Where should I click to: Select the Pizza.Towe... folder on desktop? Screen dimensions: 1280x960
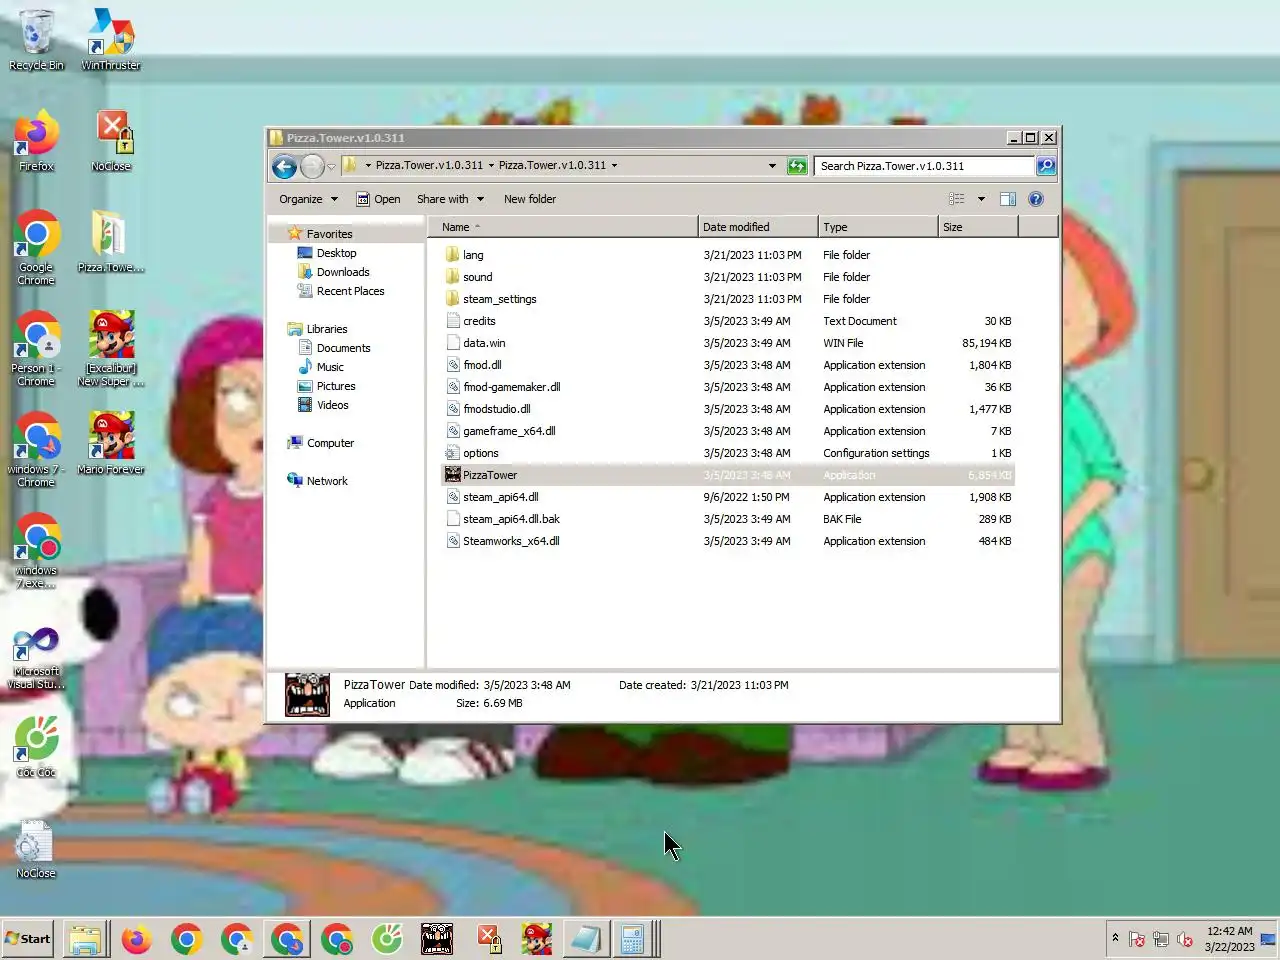(111, 242)
